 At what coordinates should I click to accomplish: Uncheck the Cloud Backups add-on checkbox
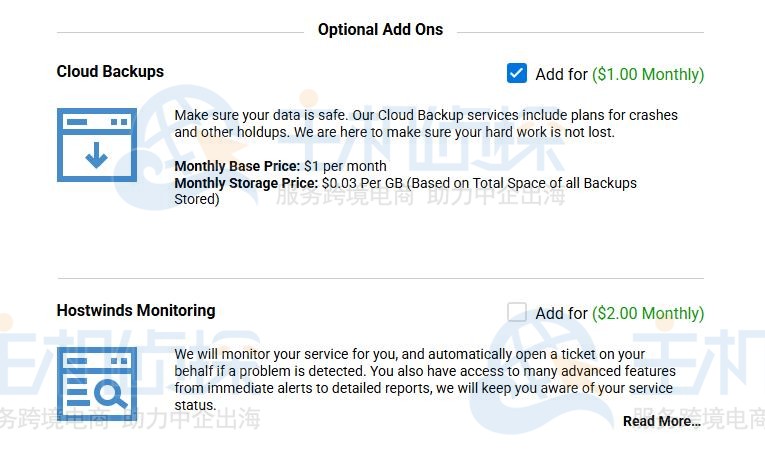coord(516,73)
